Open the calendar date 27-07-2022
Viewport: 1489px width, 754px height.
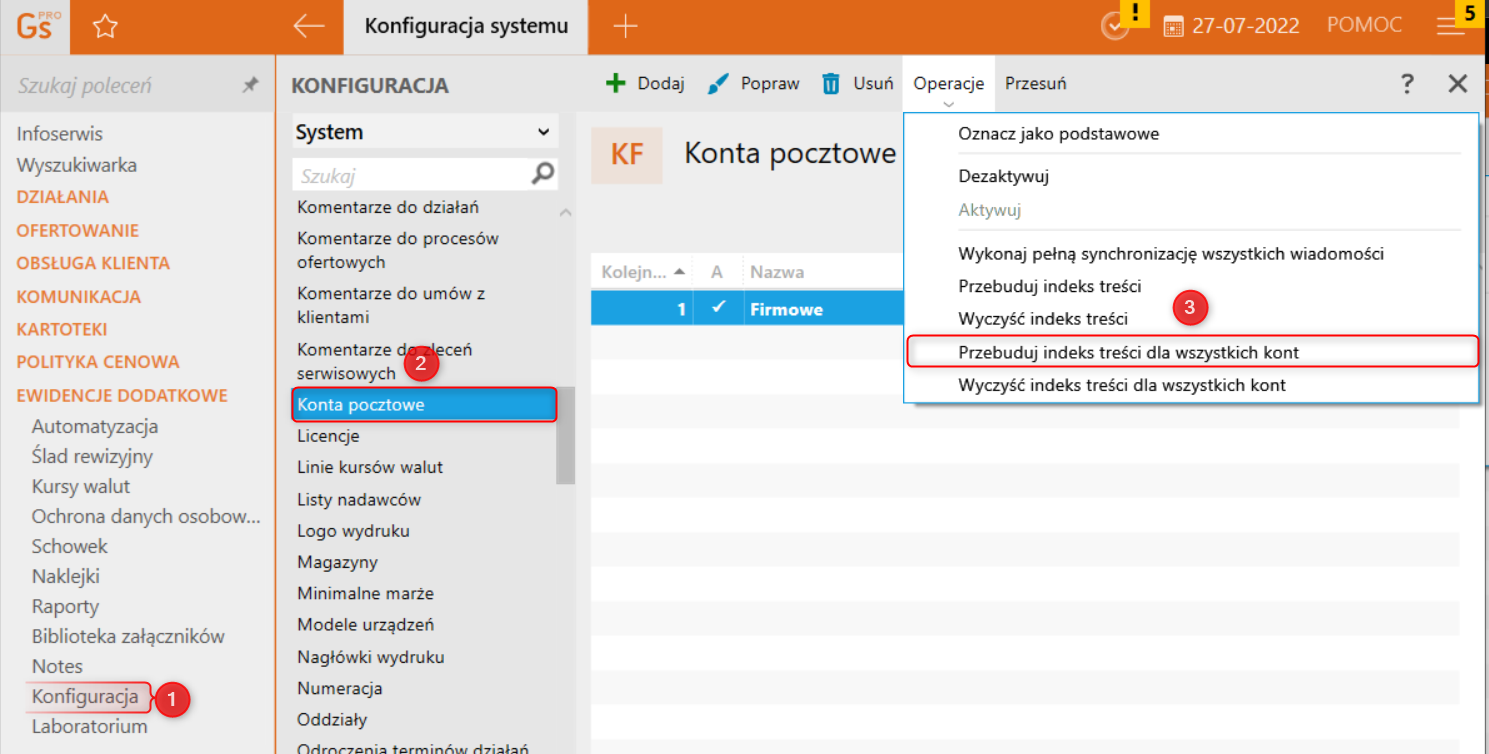(x=1232, y=26)
